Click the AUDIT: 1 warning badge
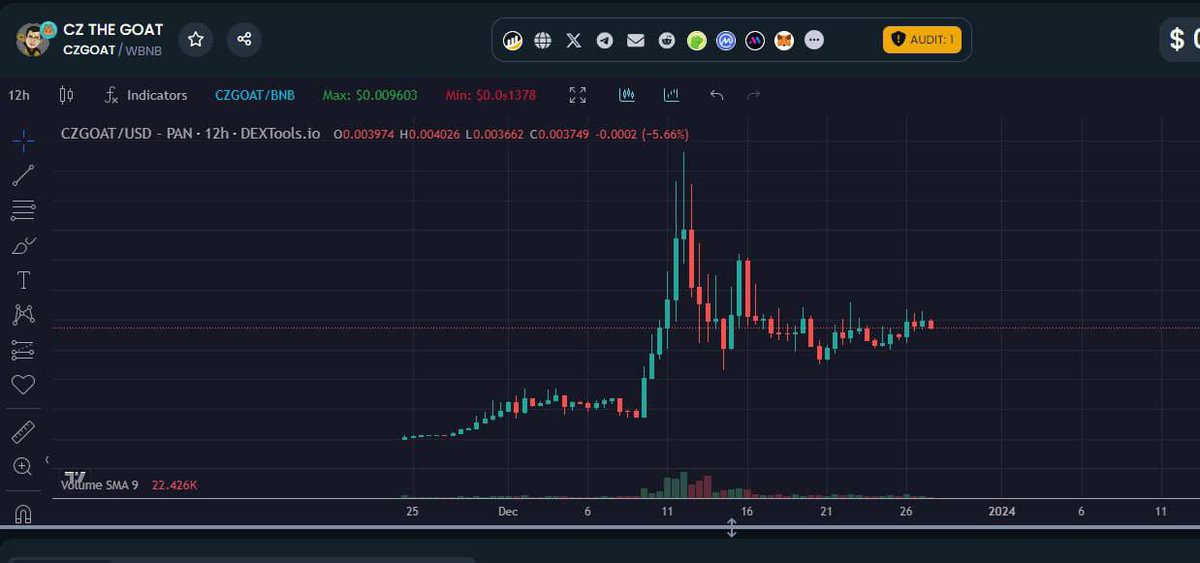This screenshot has height=563, width=1200. click(921, 40)
